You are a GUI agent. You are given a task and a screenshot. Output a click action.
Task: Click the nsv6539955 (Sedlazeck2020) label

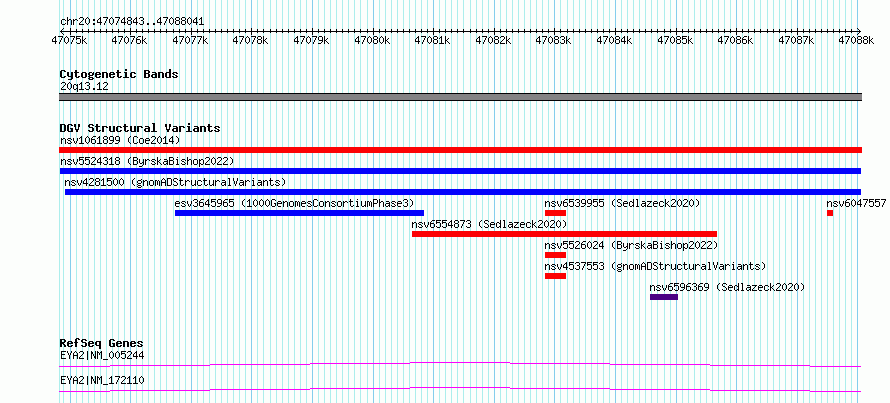[623, 203]
